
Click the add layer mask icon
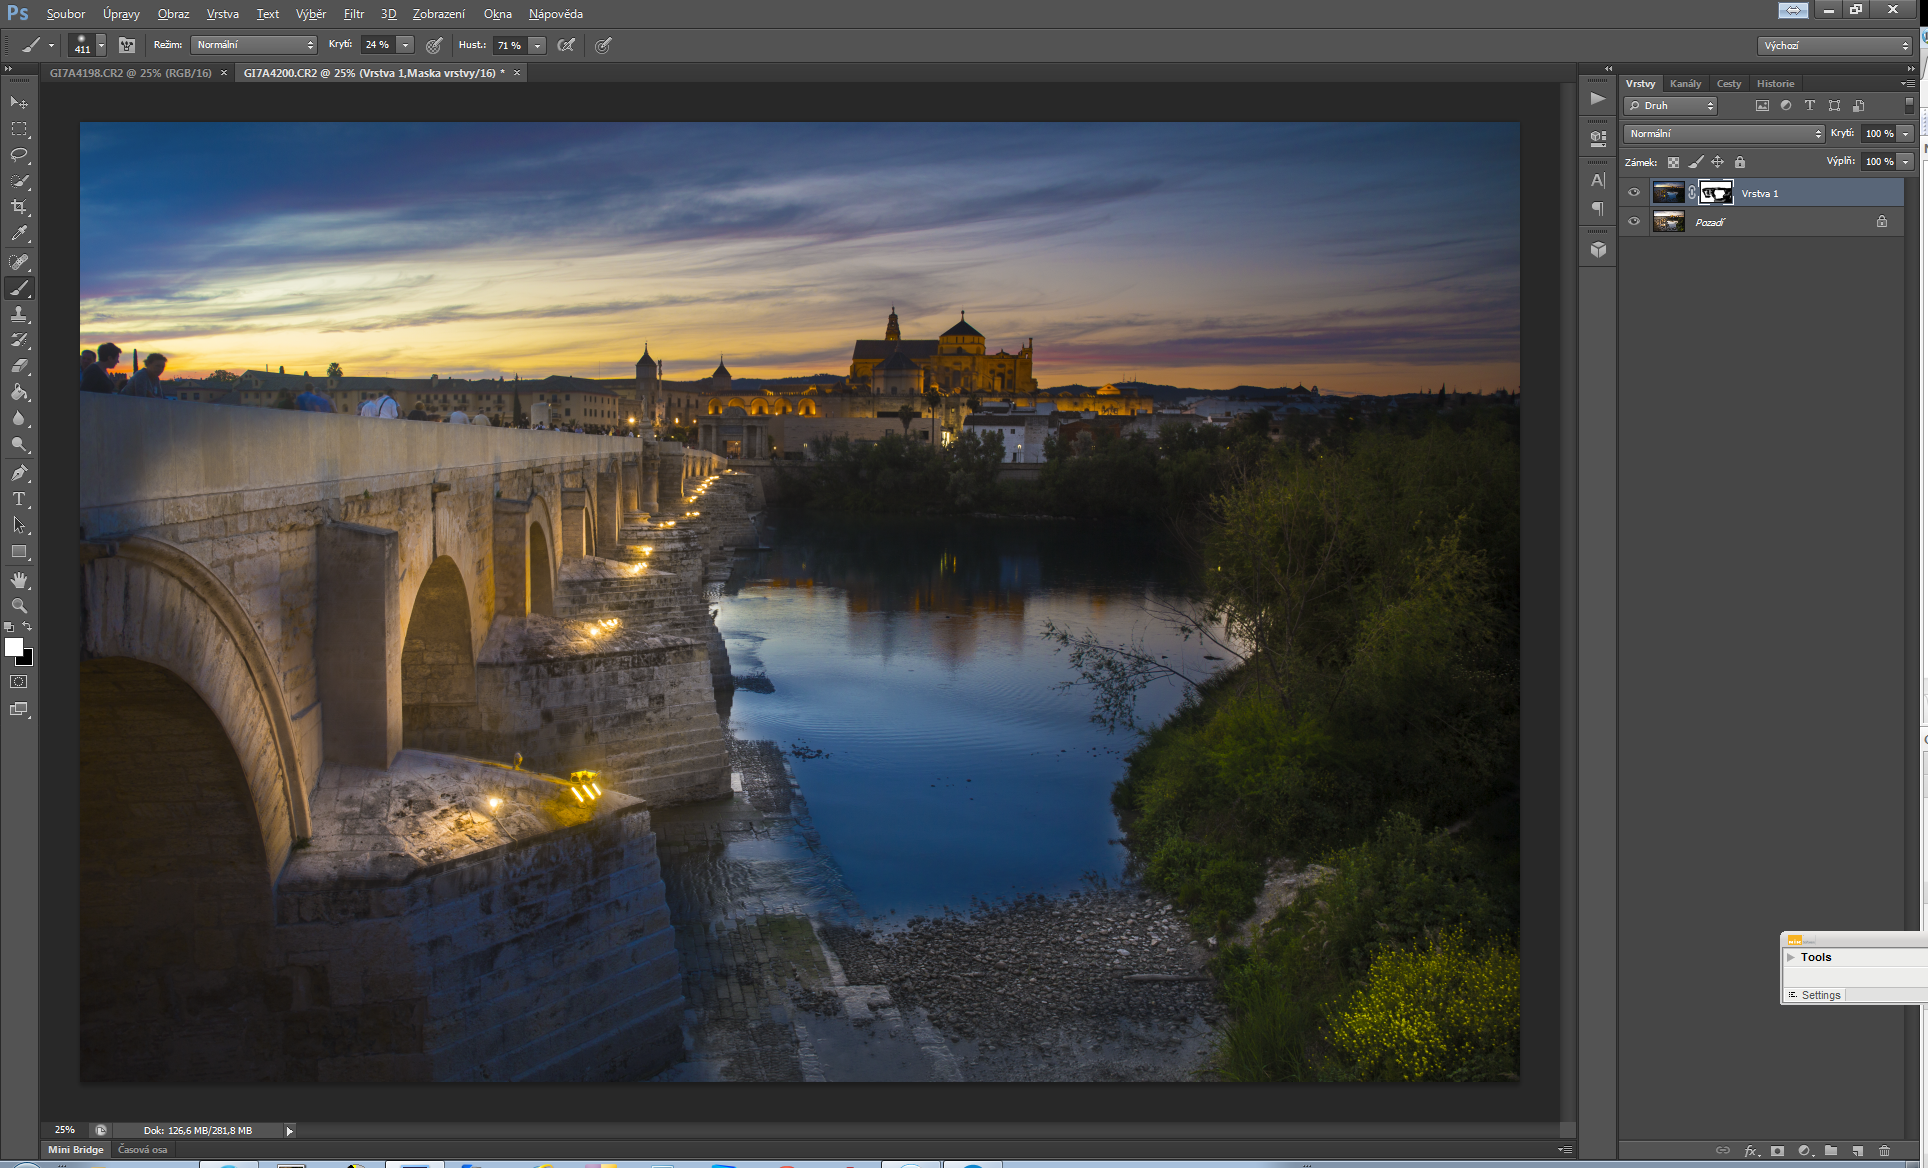pyautogui.click(x=1777, y=1151)
